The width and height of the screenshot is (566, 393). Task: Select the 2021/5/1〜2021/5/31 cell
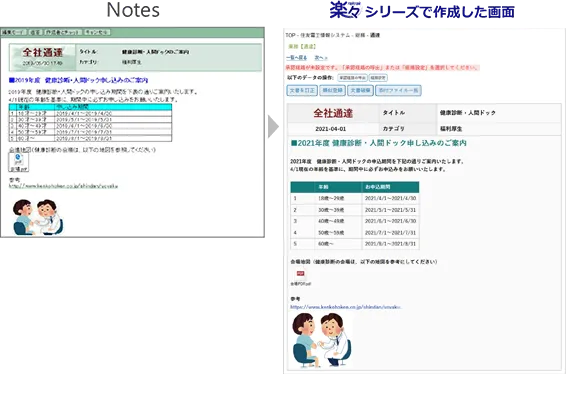[390, 210]
